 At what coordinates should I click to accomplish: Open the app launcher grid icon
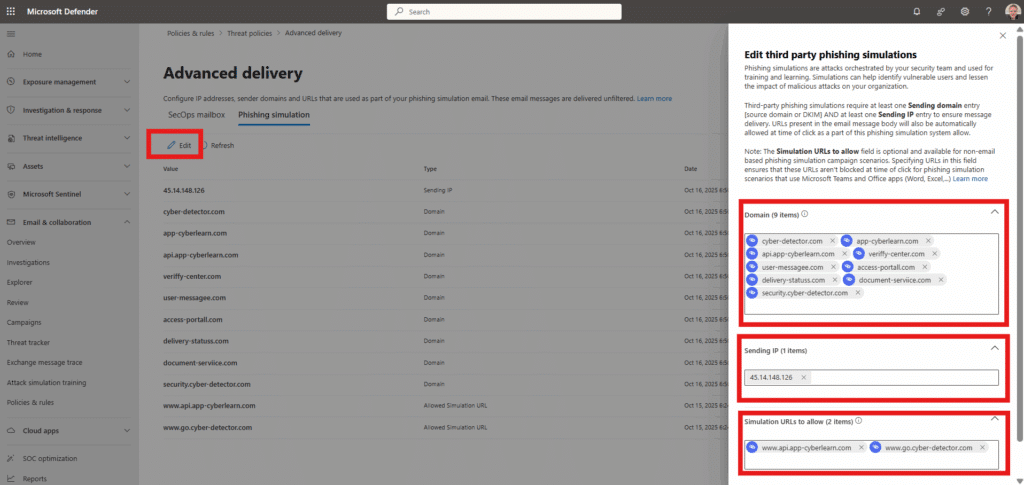[x=11, y=11]
